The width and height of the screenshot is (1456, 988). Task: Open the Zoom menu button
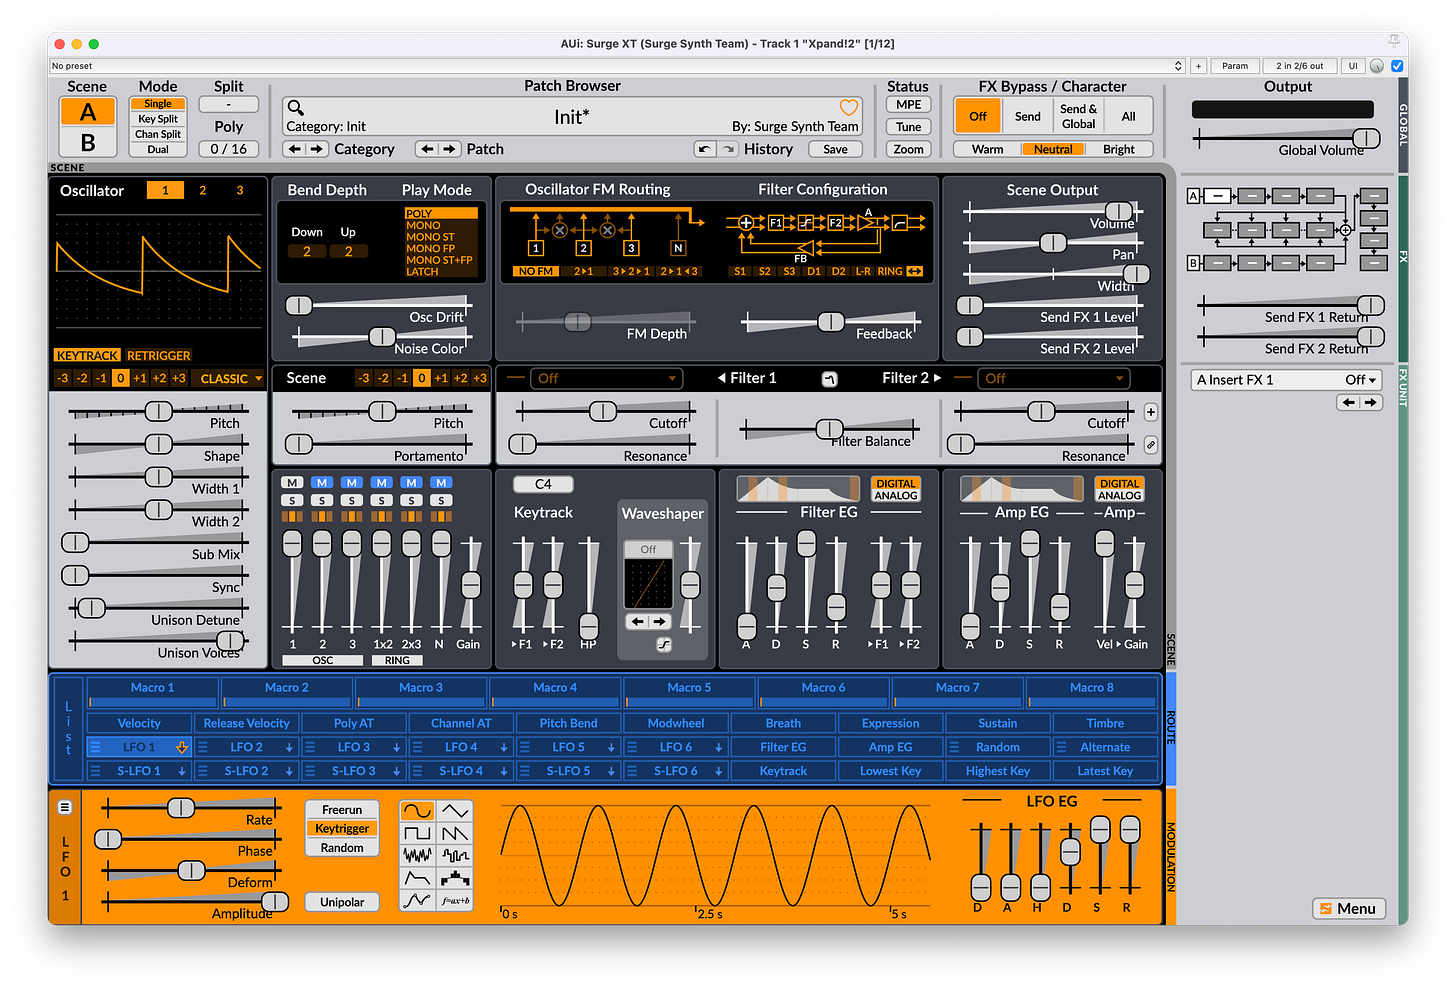(x=908, y=149)
